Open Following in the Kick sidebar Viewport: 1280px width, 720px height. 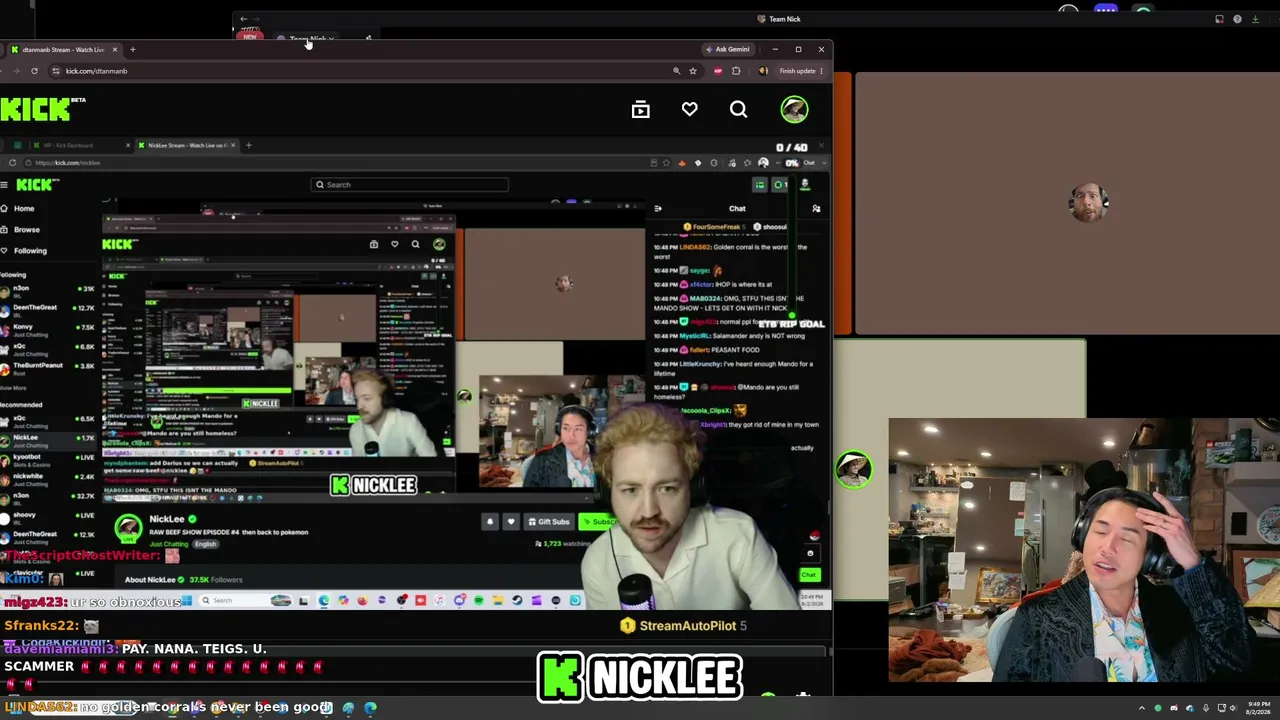coord(30,251)
